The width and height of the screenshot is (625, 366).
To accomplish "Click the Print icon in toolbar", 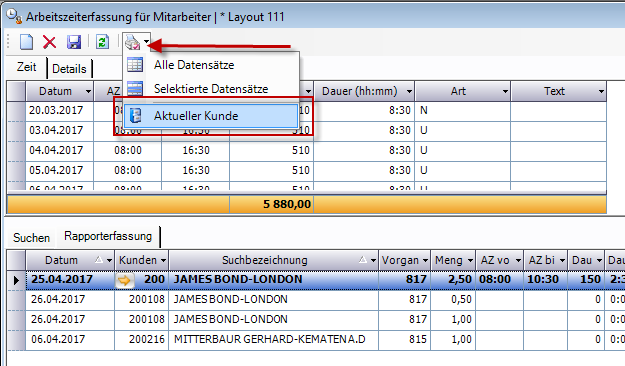I will (x=132, y=42).
